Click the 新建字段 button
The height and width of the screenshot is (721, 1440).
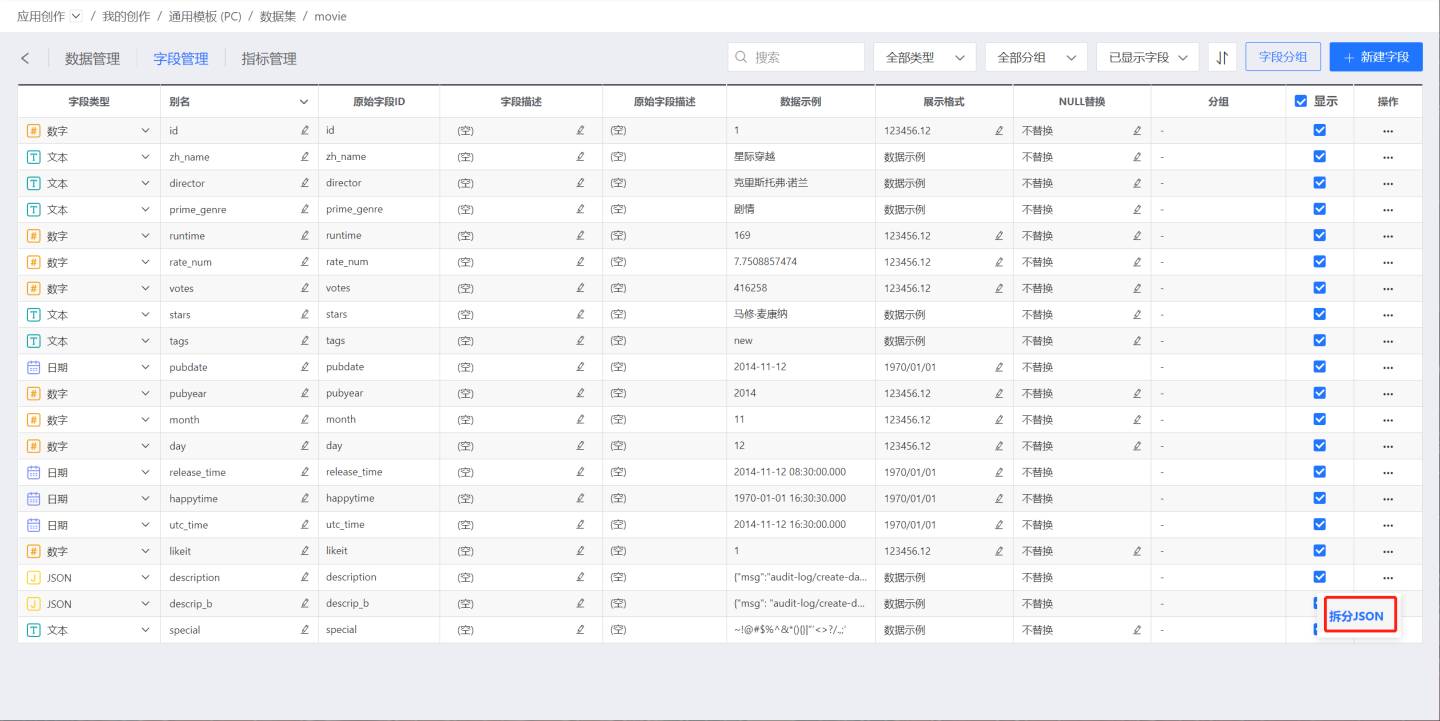1375,57
